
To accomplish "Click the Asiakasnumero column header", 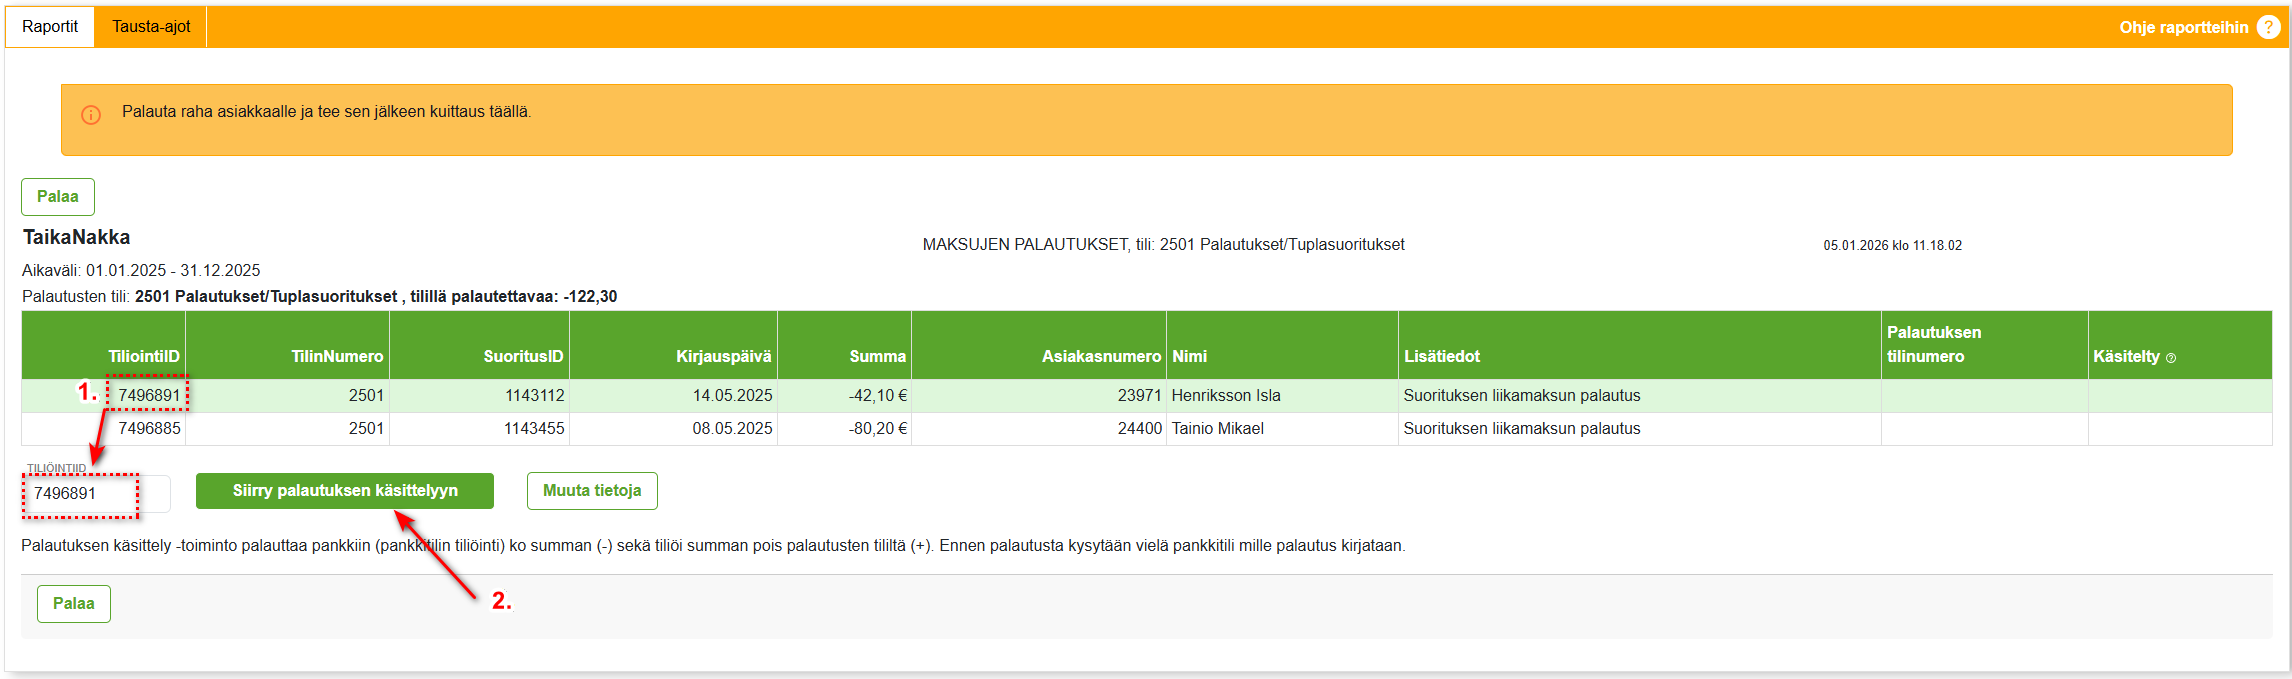I will [1101, 357].
